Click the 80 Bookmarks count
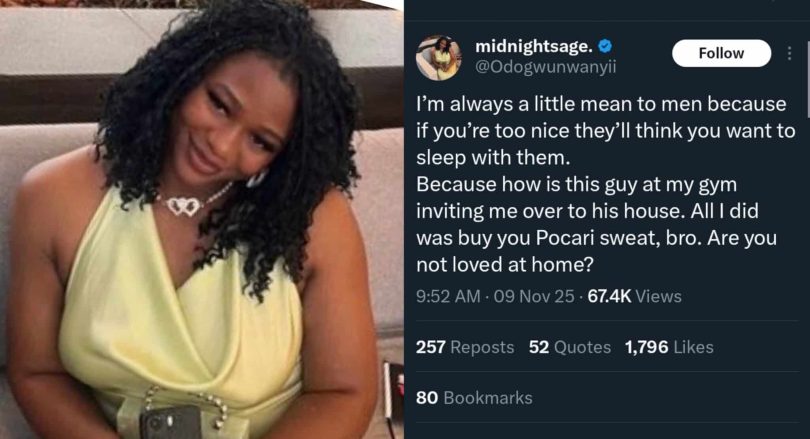810x439 pixels. point(474,397)
